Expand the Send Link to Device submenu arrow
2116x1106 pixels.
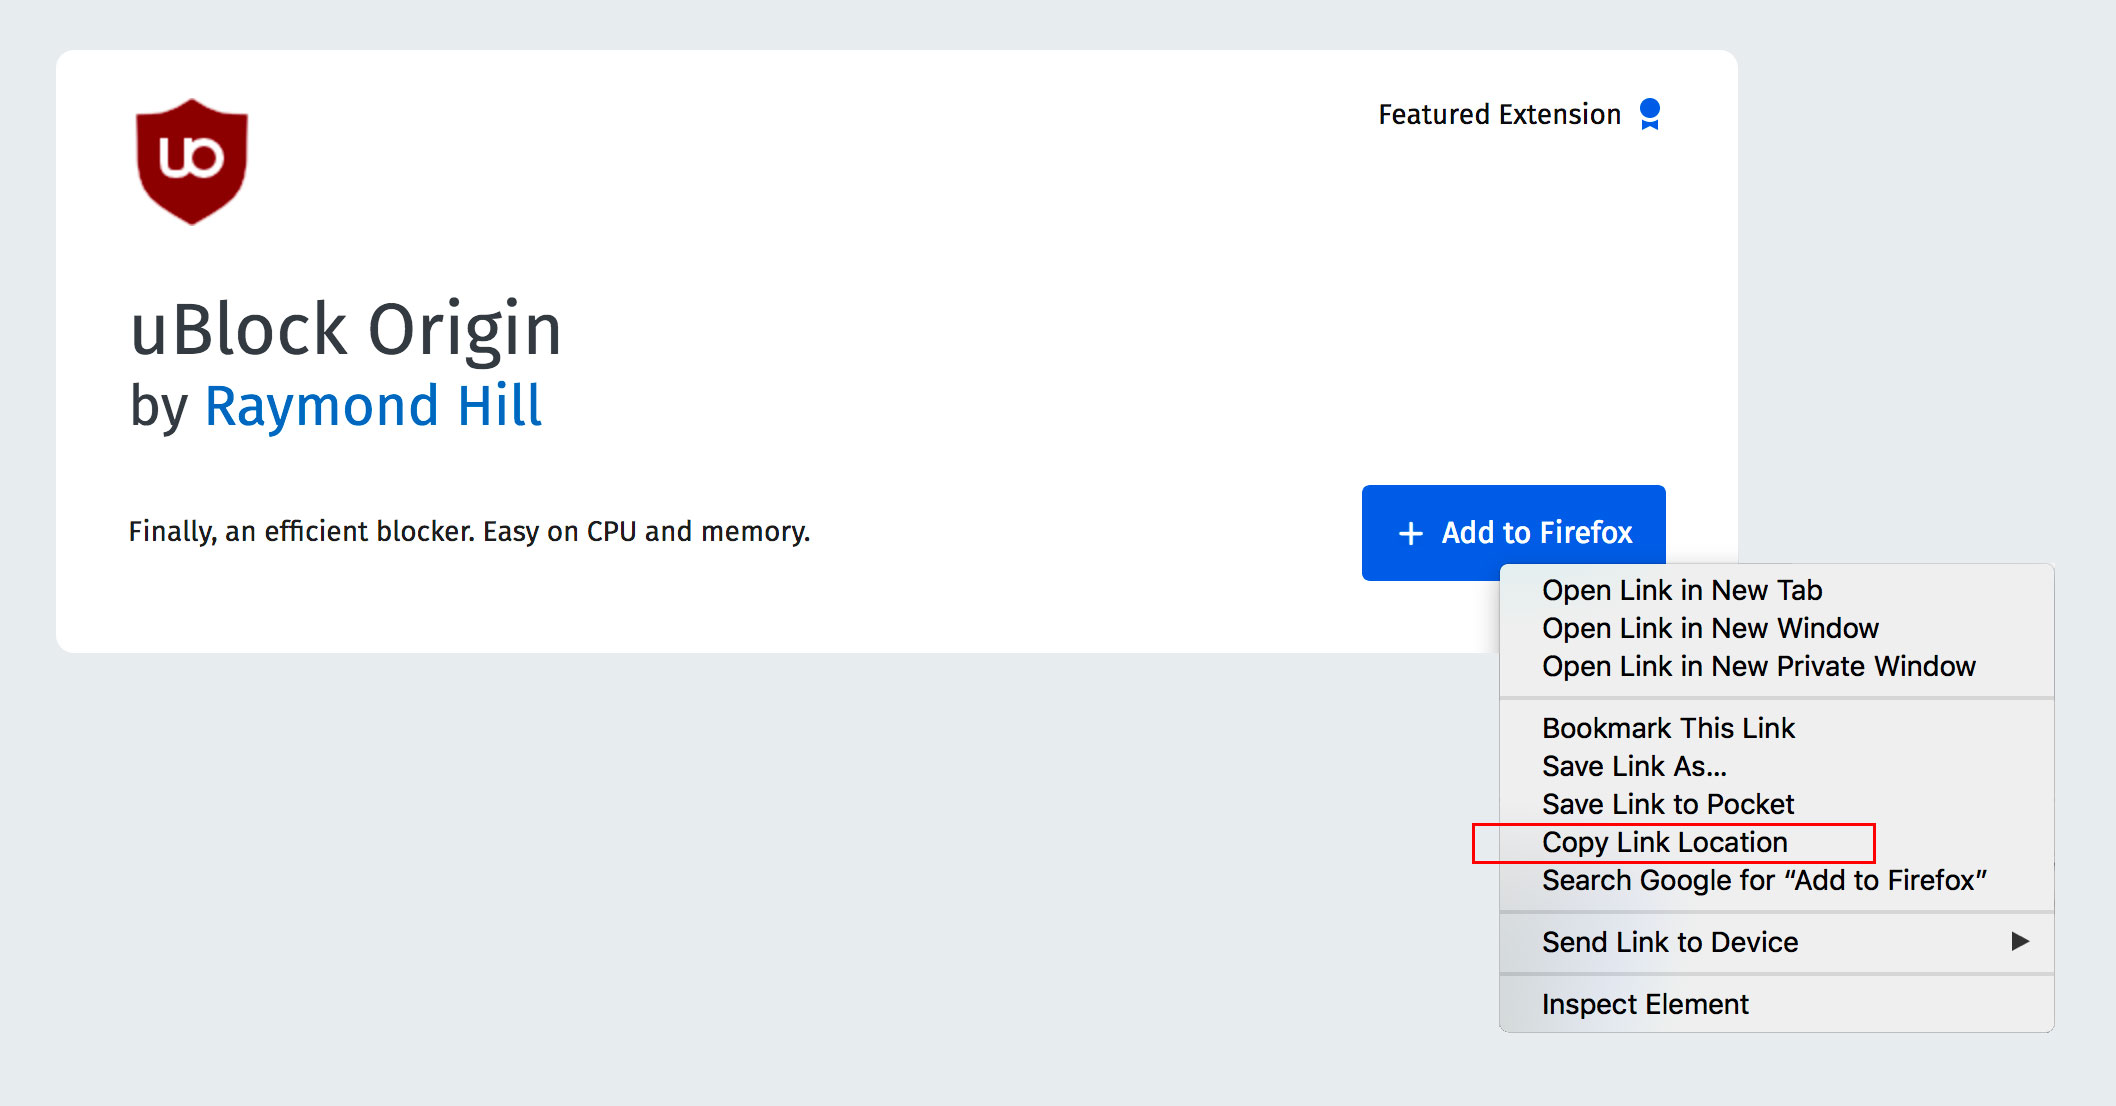(2019, 941)
